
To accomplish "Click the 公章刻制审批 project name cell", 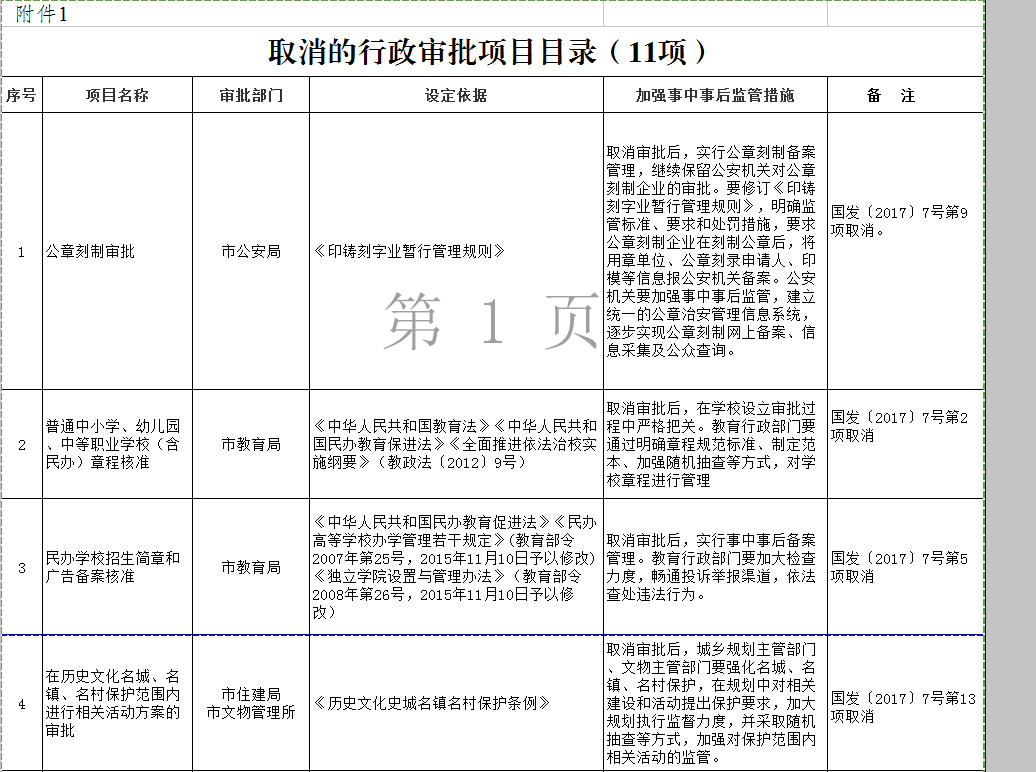I will pos(118,251).
